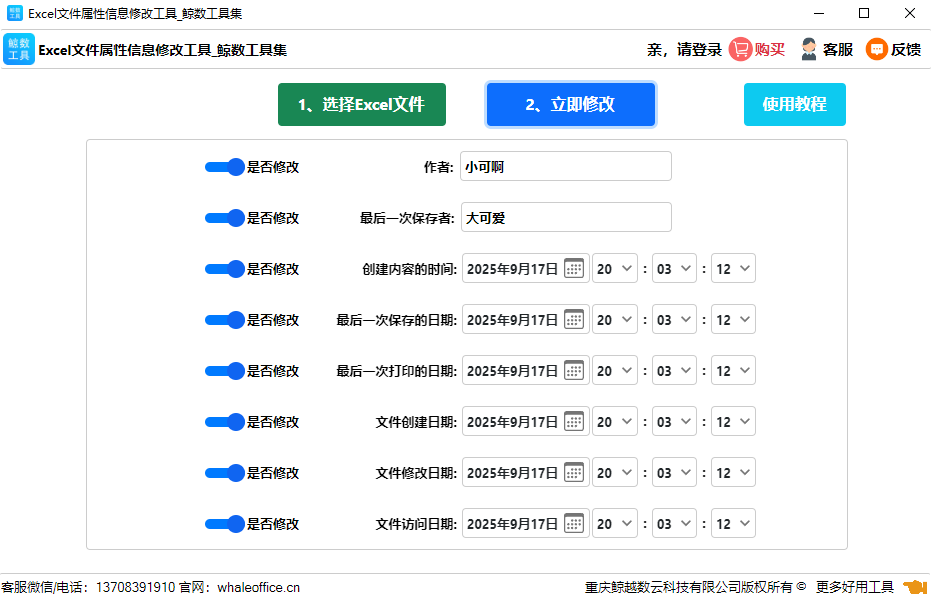
Task: Toggle 是否修改 switch for 文件访问日期
Action: tap(224, 524)
